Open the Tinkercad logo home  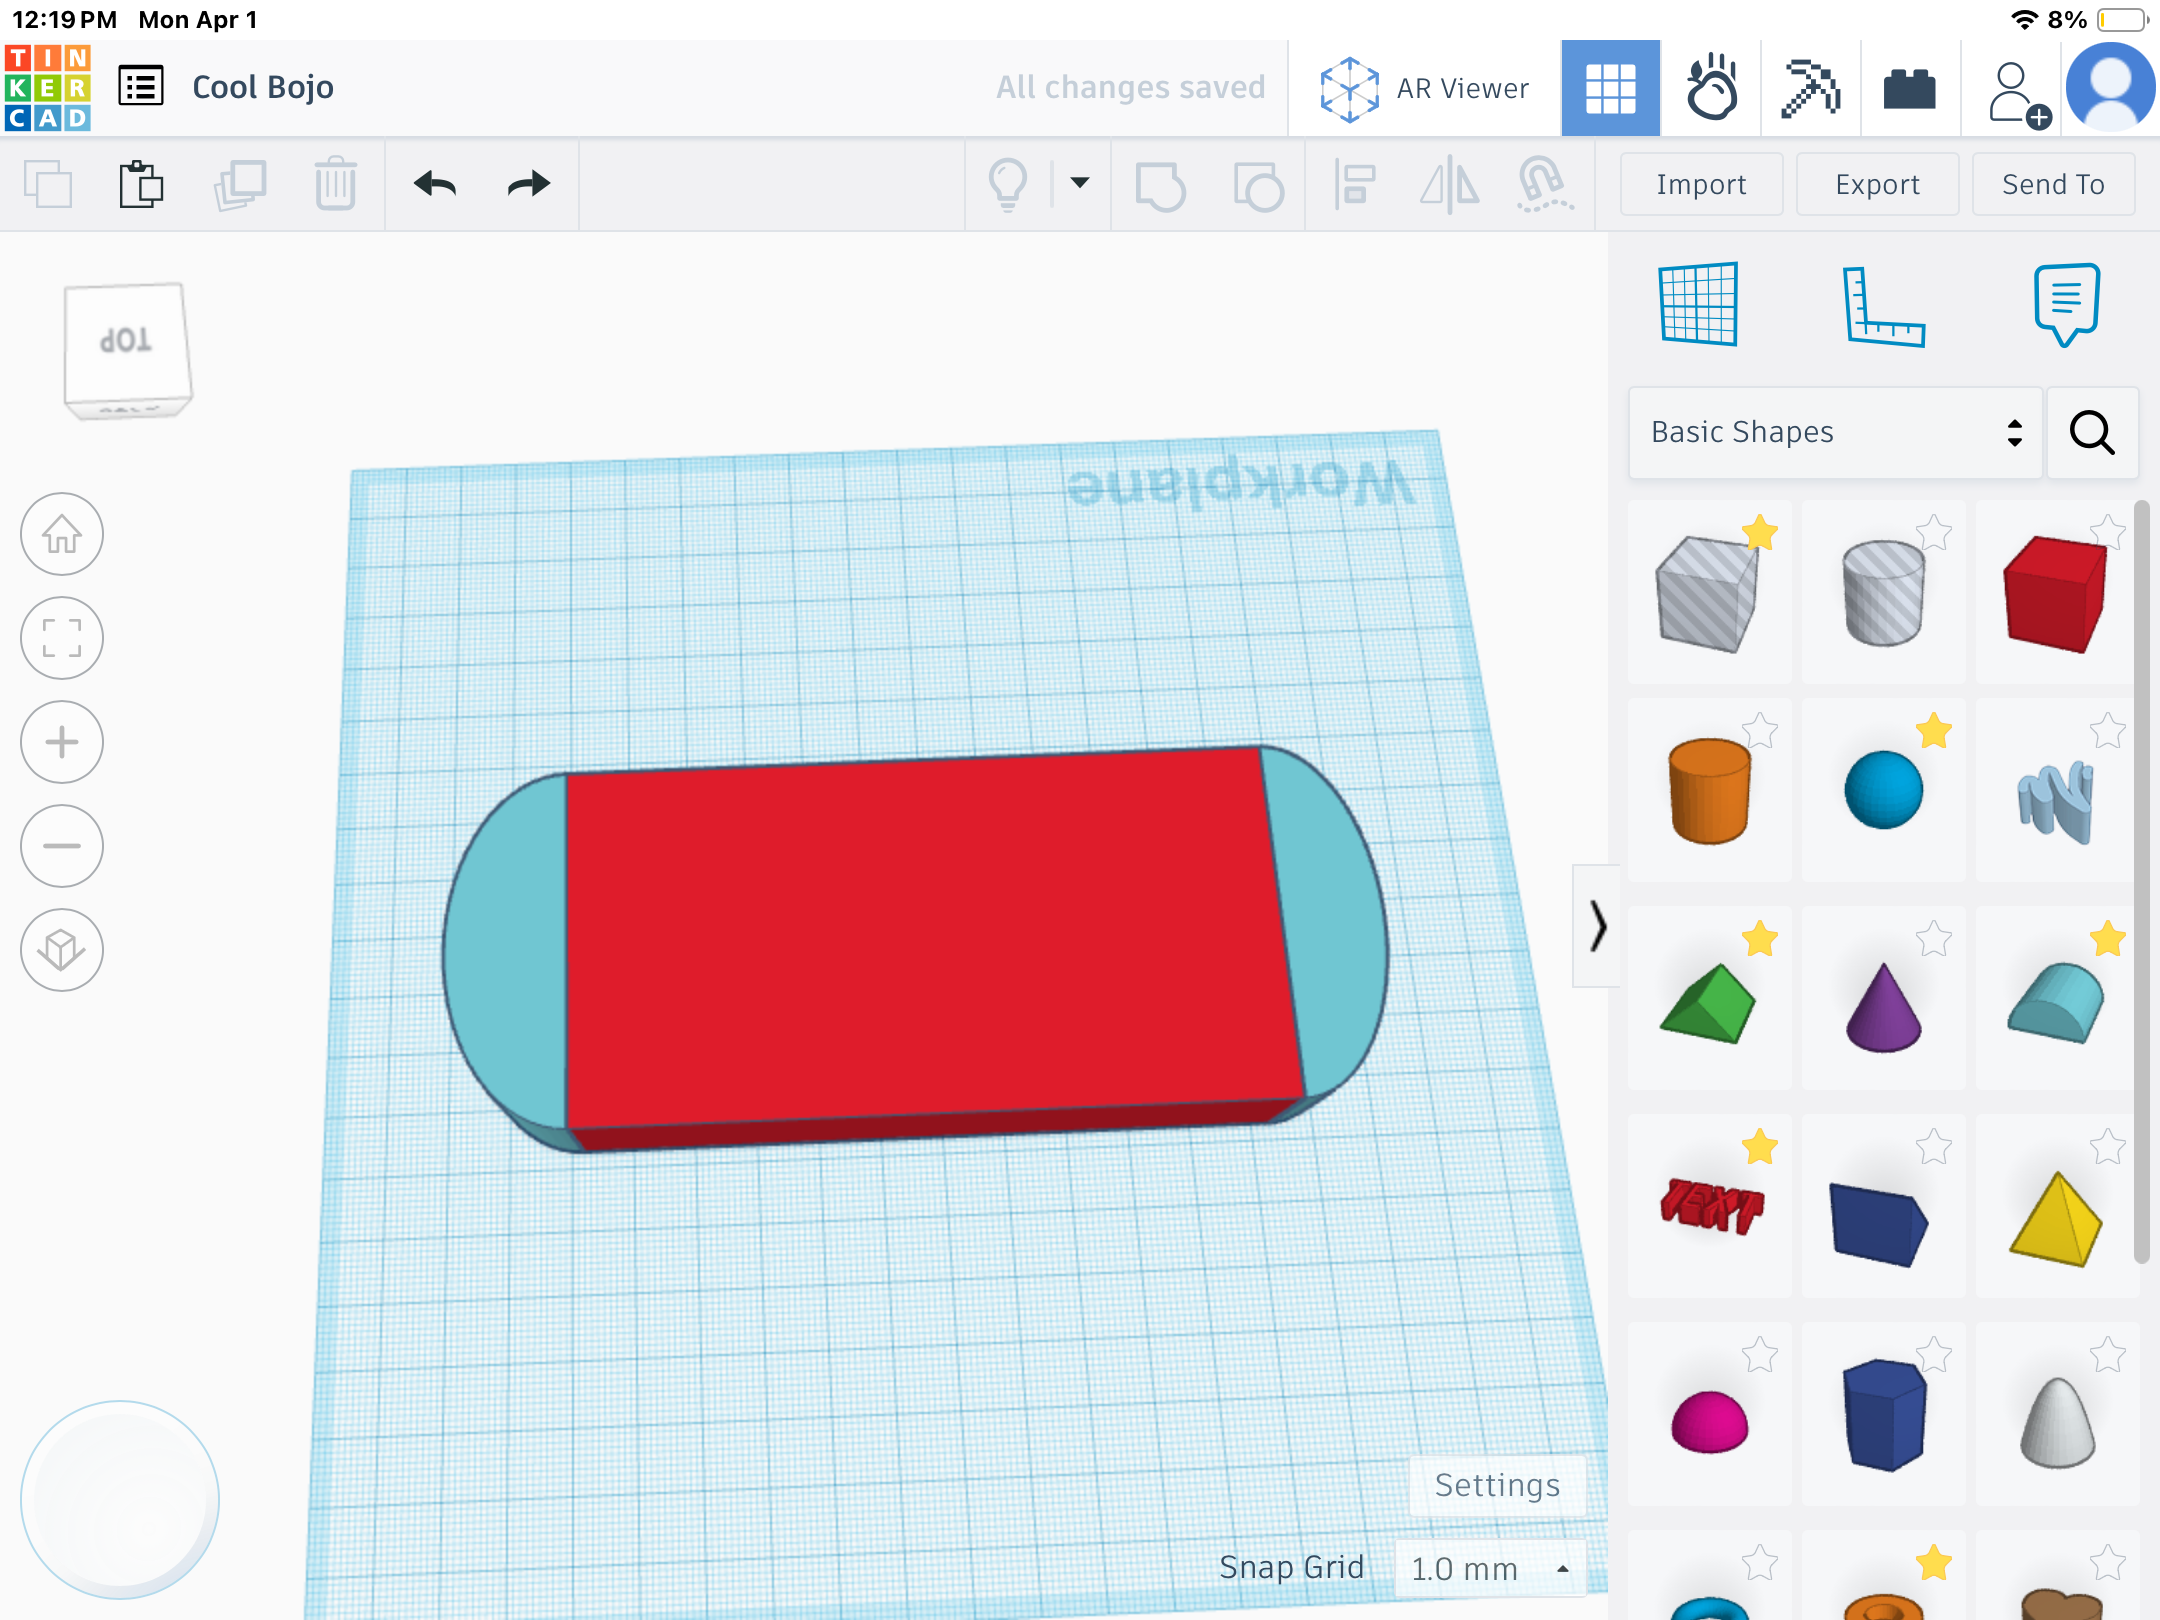(48, 88)
